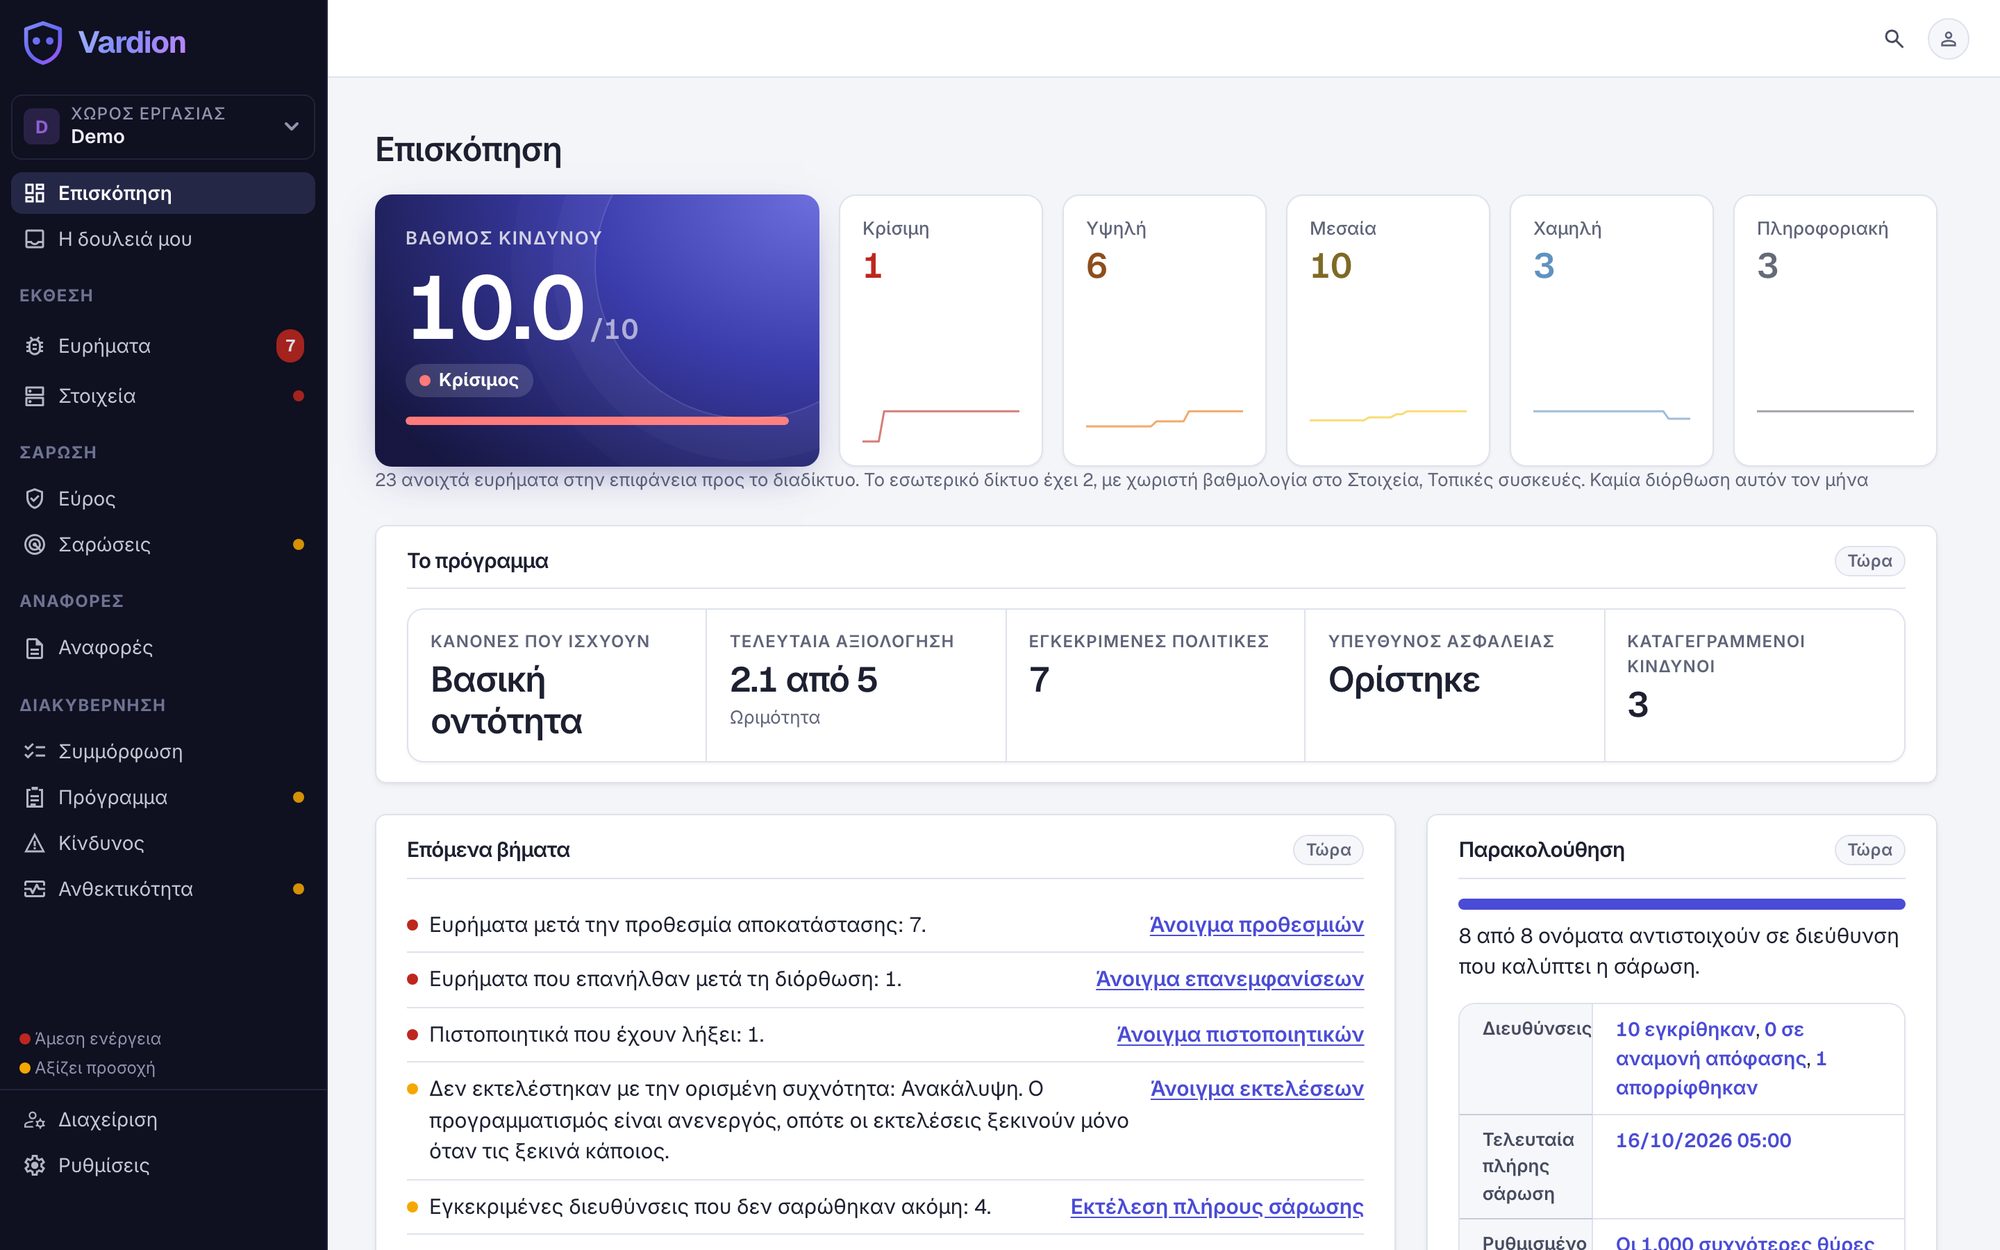2000x1250 pixels.
Task: Open the Άνοιγμα εκτελέσεων link
Action: point(1257,1089)
